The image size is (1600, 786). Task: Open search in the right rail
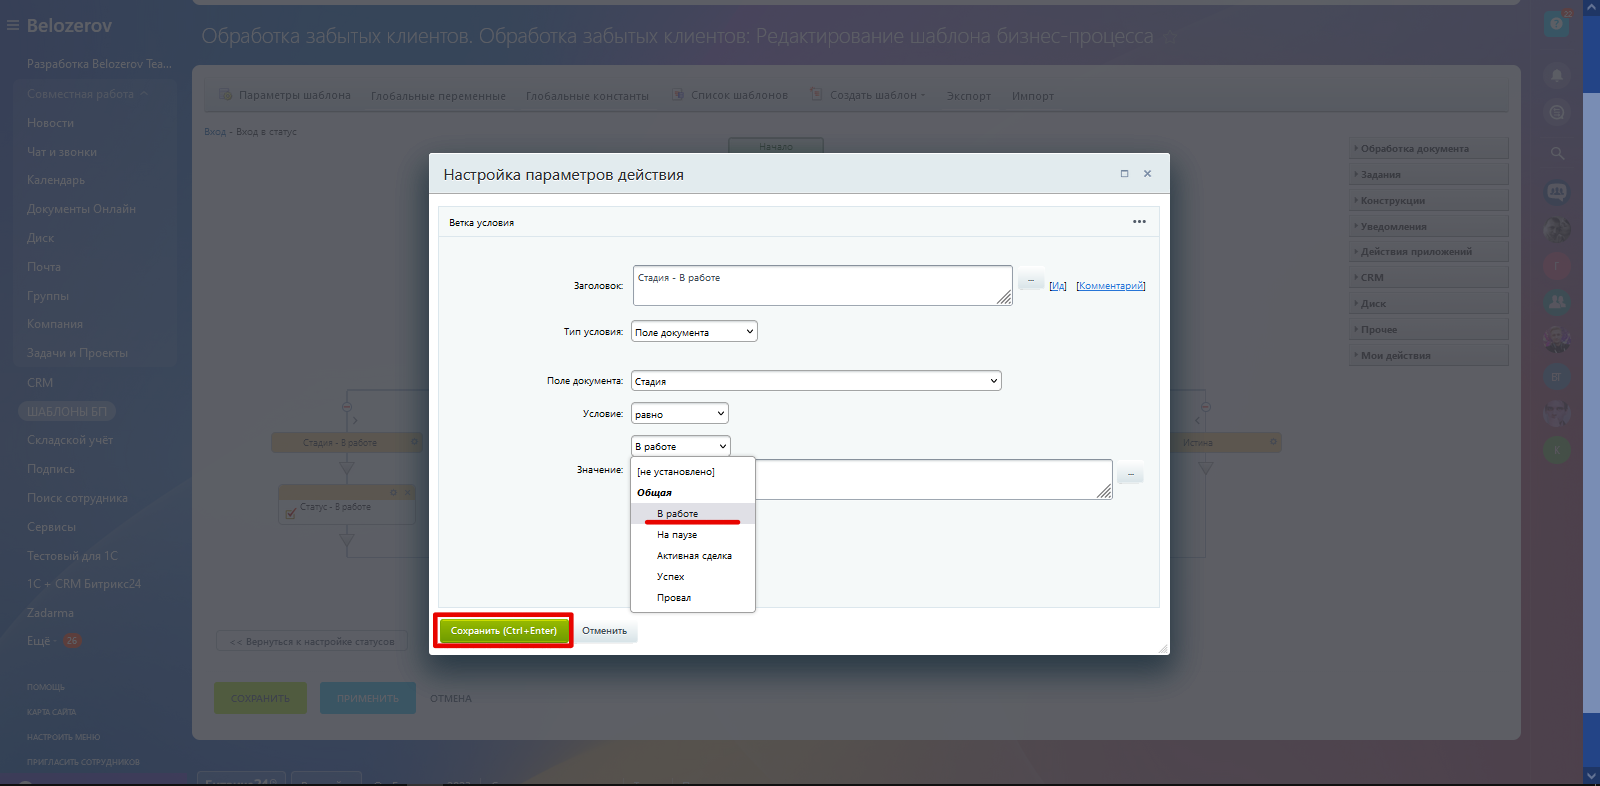1557,153
